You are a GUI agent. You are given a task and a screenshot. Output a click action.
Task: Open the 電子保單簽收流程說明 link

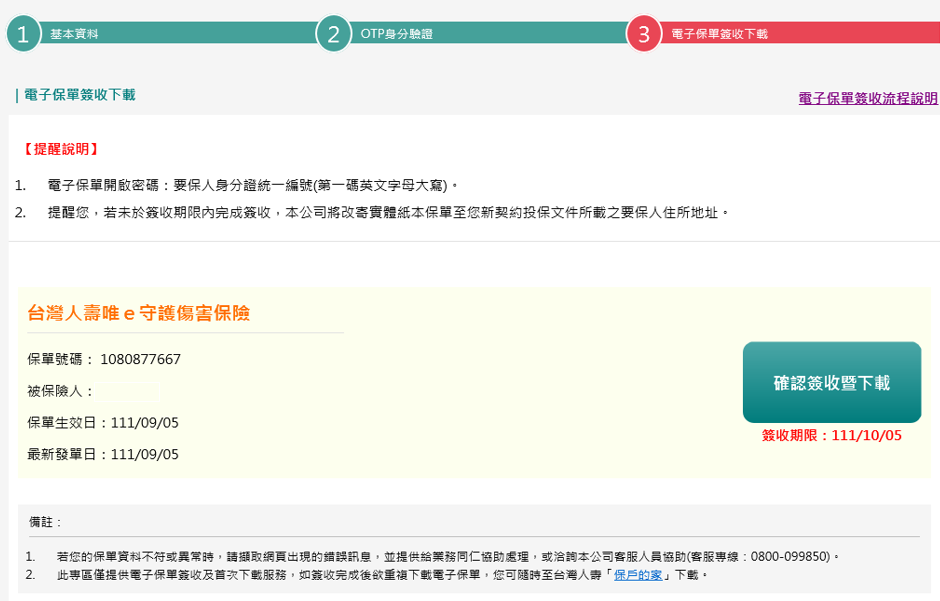click(x=868, y=98)
